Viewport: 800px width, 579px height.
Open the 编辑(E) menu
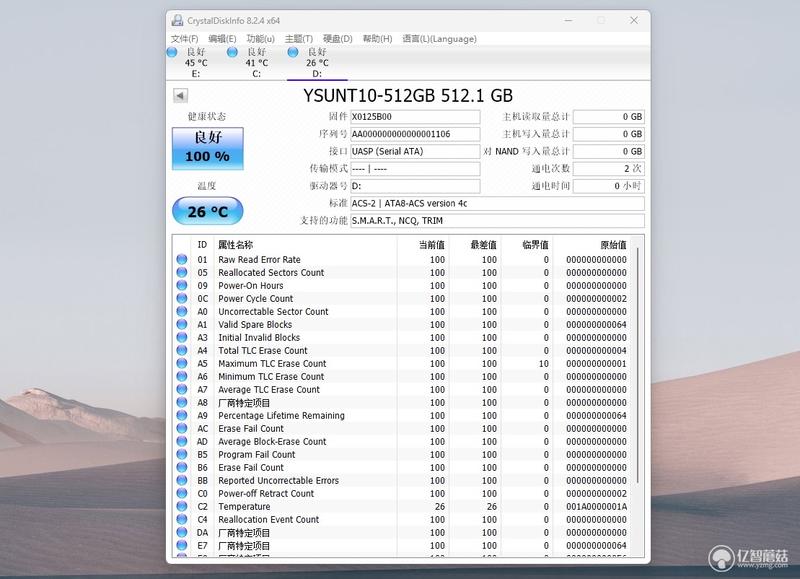(222, 39)
